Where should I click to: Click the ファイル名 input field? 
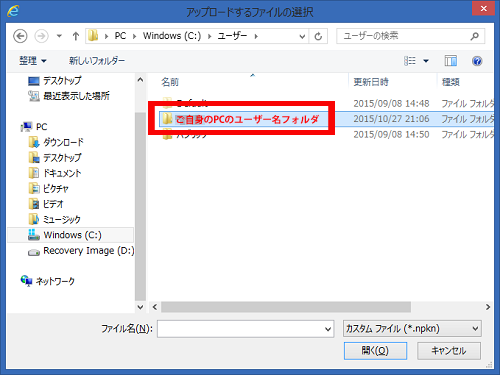[245, 329]
